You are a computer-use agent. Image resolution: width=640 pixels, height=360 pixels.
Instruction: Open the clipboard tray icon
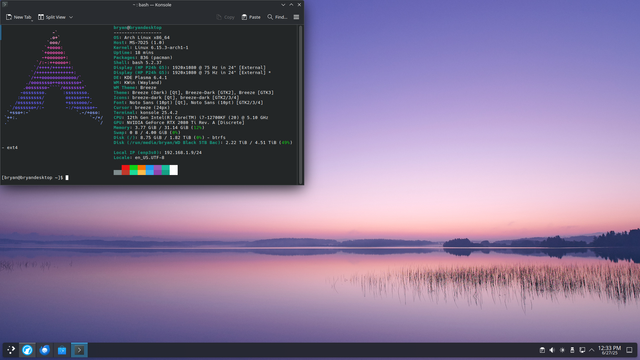[x=542, y=350]
